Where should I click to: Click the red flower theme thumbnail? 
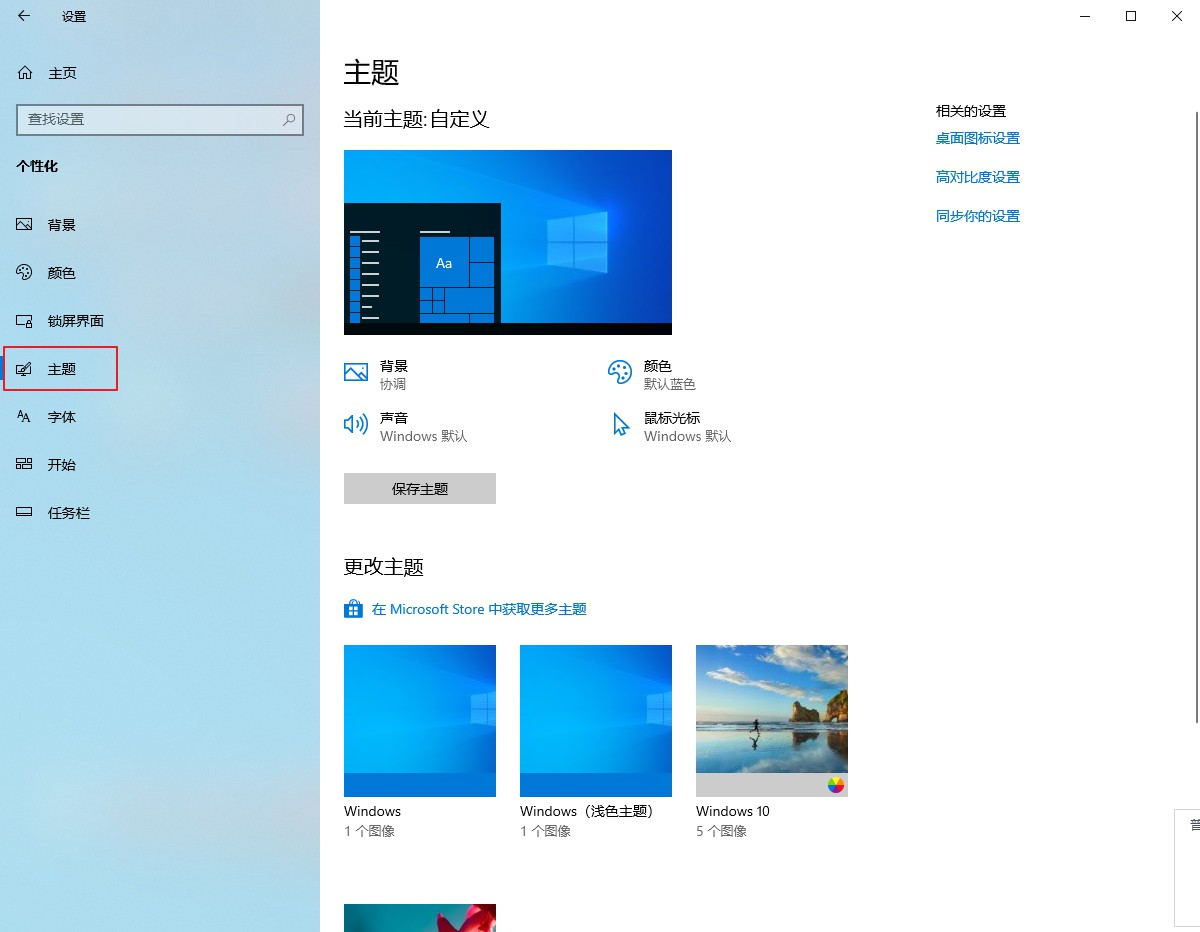420,918
